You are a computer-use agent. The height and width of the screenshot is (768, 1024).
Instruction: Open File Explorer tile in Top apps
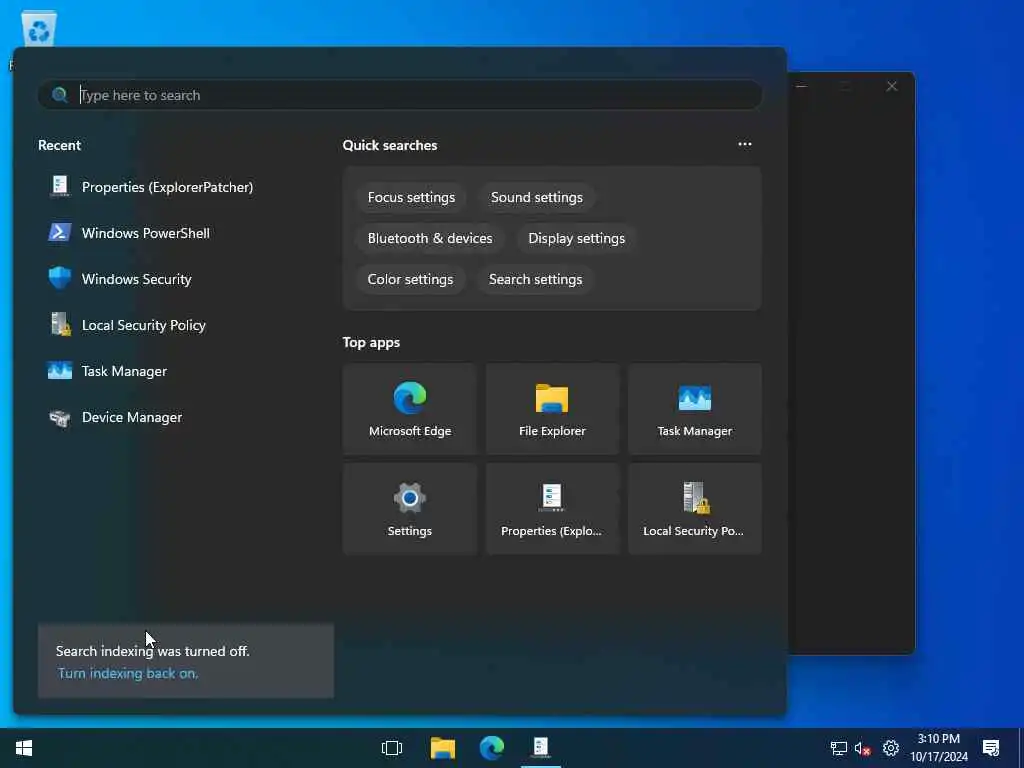(x=552, y=409)
